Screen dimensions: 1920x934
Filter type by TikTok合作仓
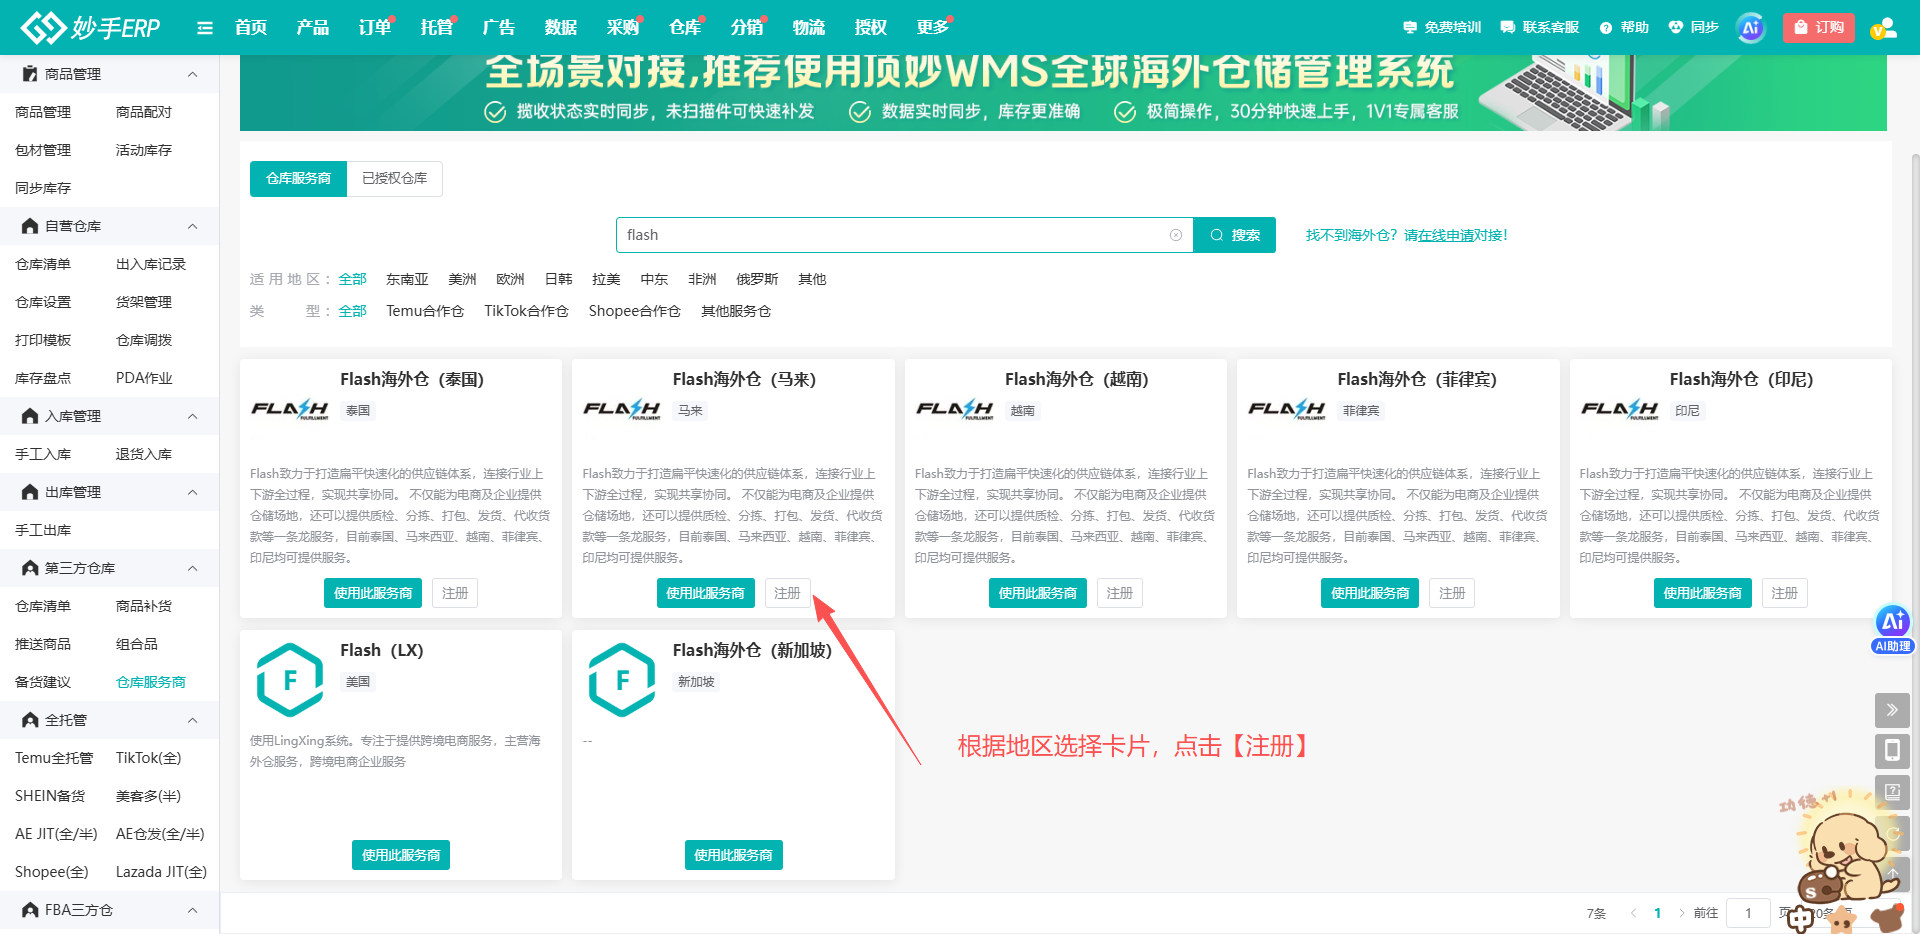(526, 311)
